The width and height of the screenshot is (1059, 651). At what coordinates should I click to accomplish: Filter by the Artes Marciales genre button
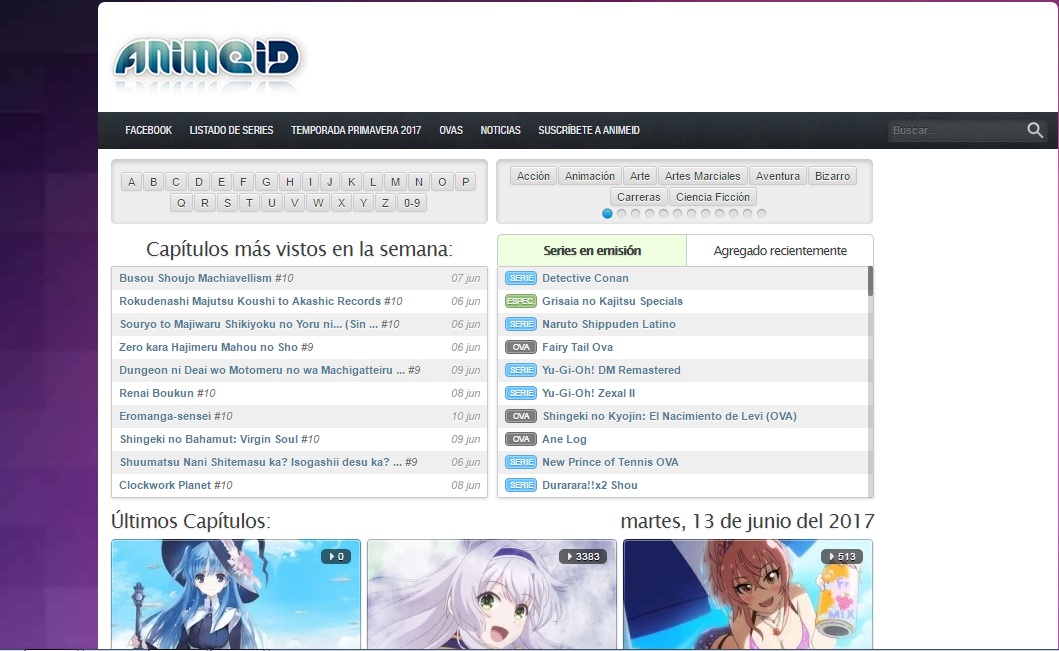702,176
